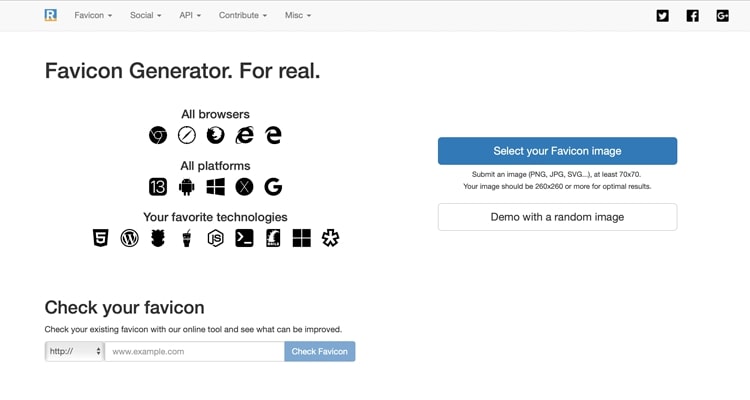The width and height of the screenshot is (750, 400).
Task: Click the command-line terminal icon
Action: (244, 238)
